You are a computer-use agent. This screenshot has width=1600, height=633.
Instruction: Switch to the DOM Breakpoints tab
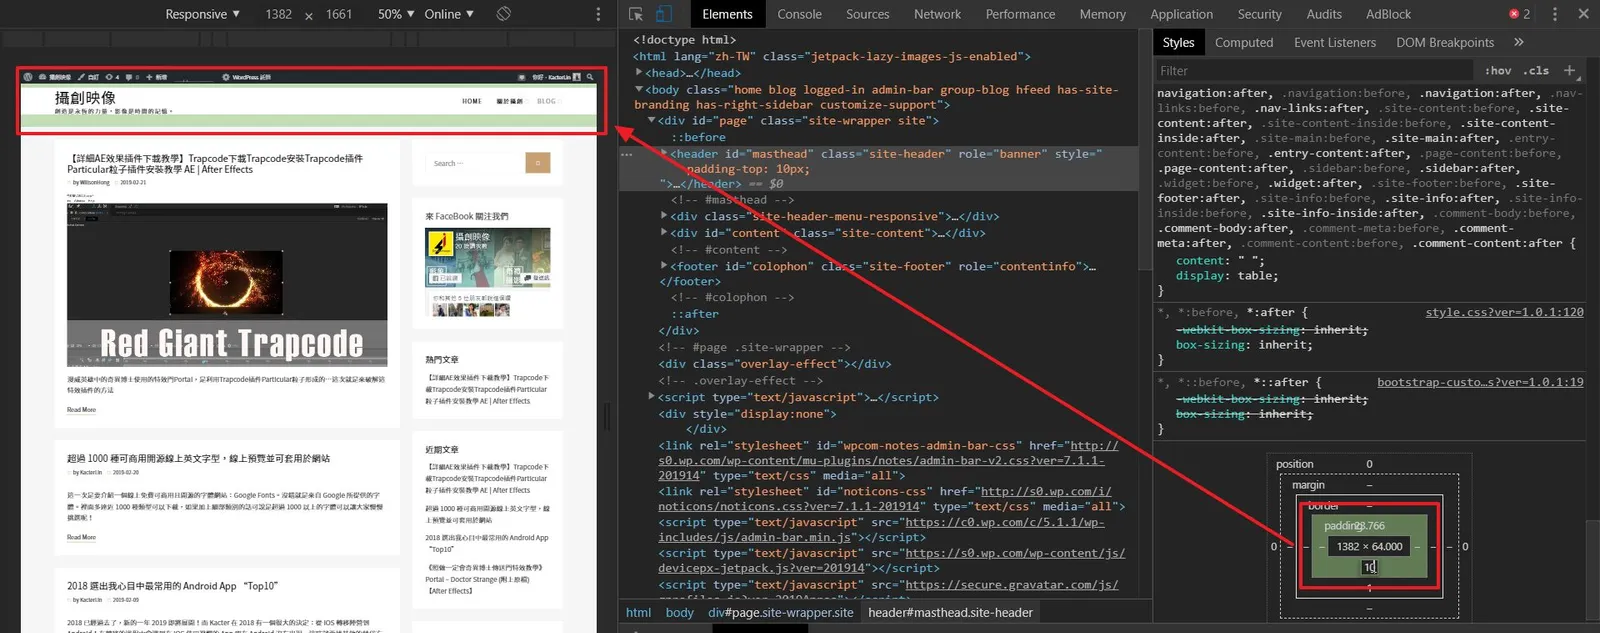click(1445, 42)
